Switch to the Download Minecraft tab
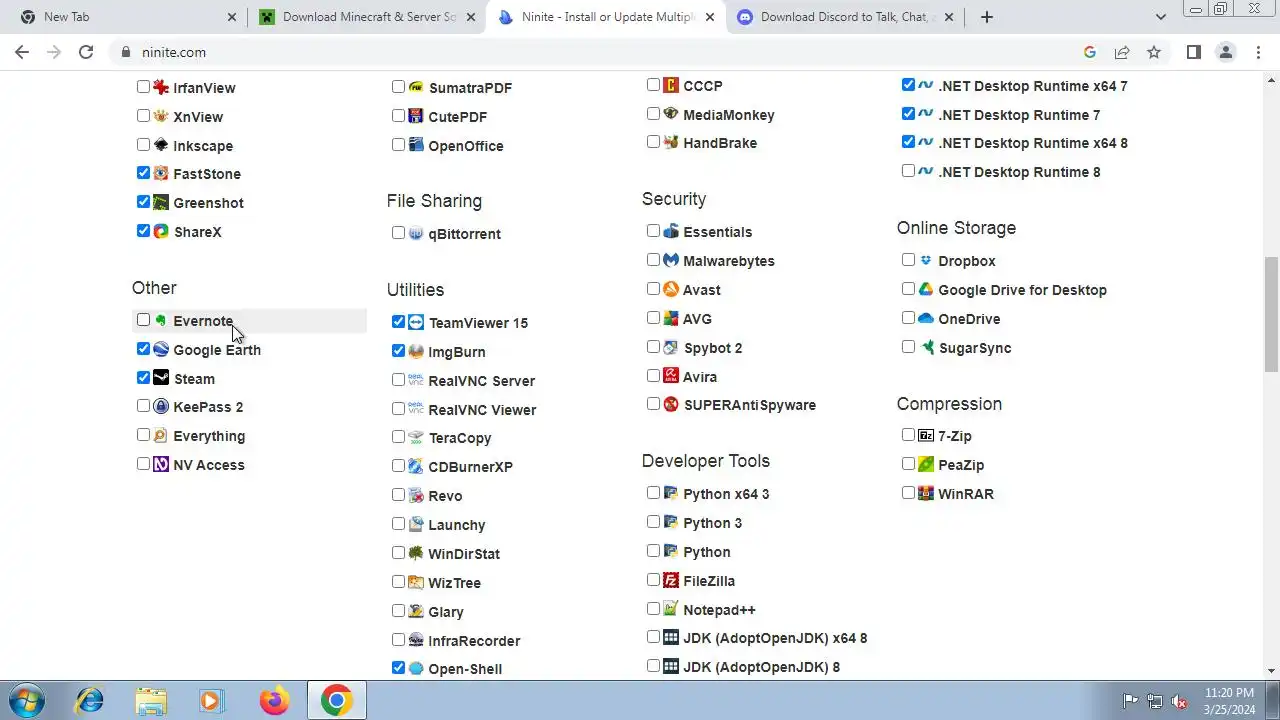This screenshot has height=720, width=1280. click(x=368, y=17)
